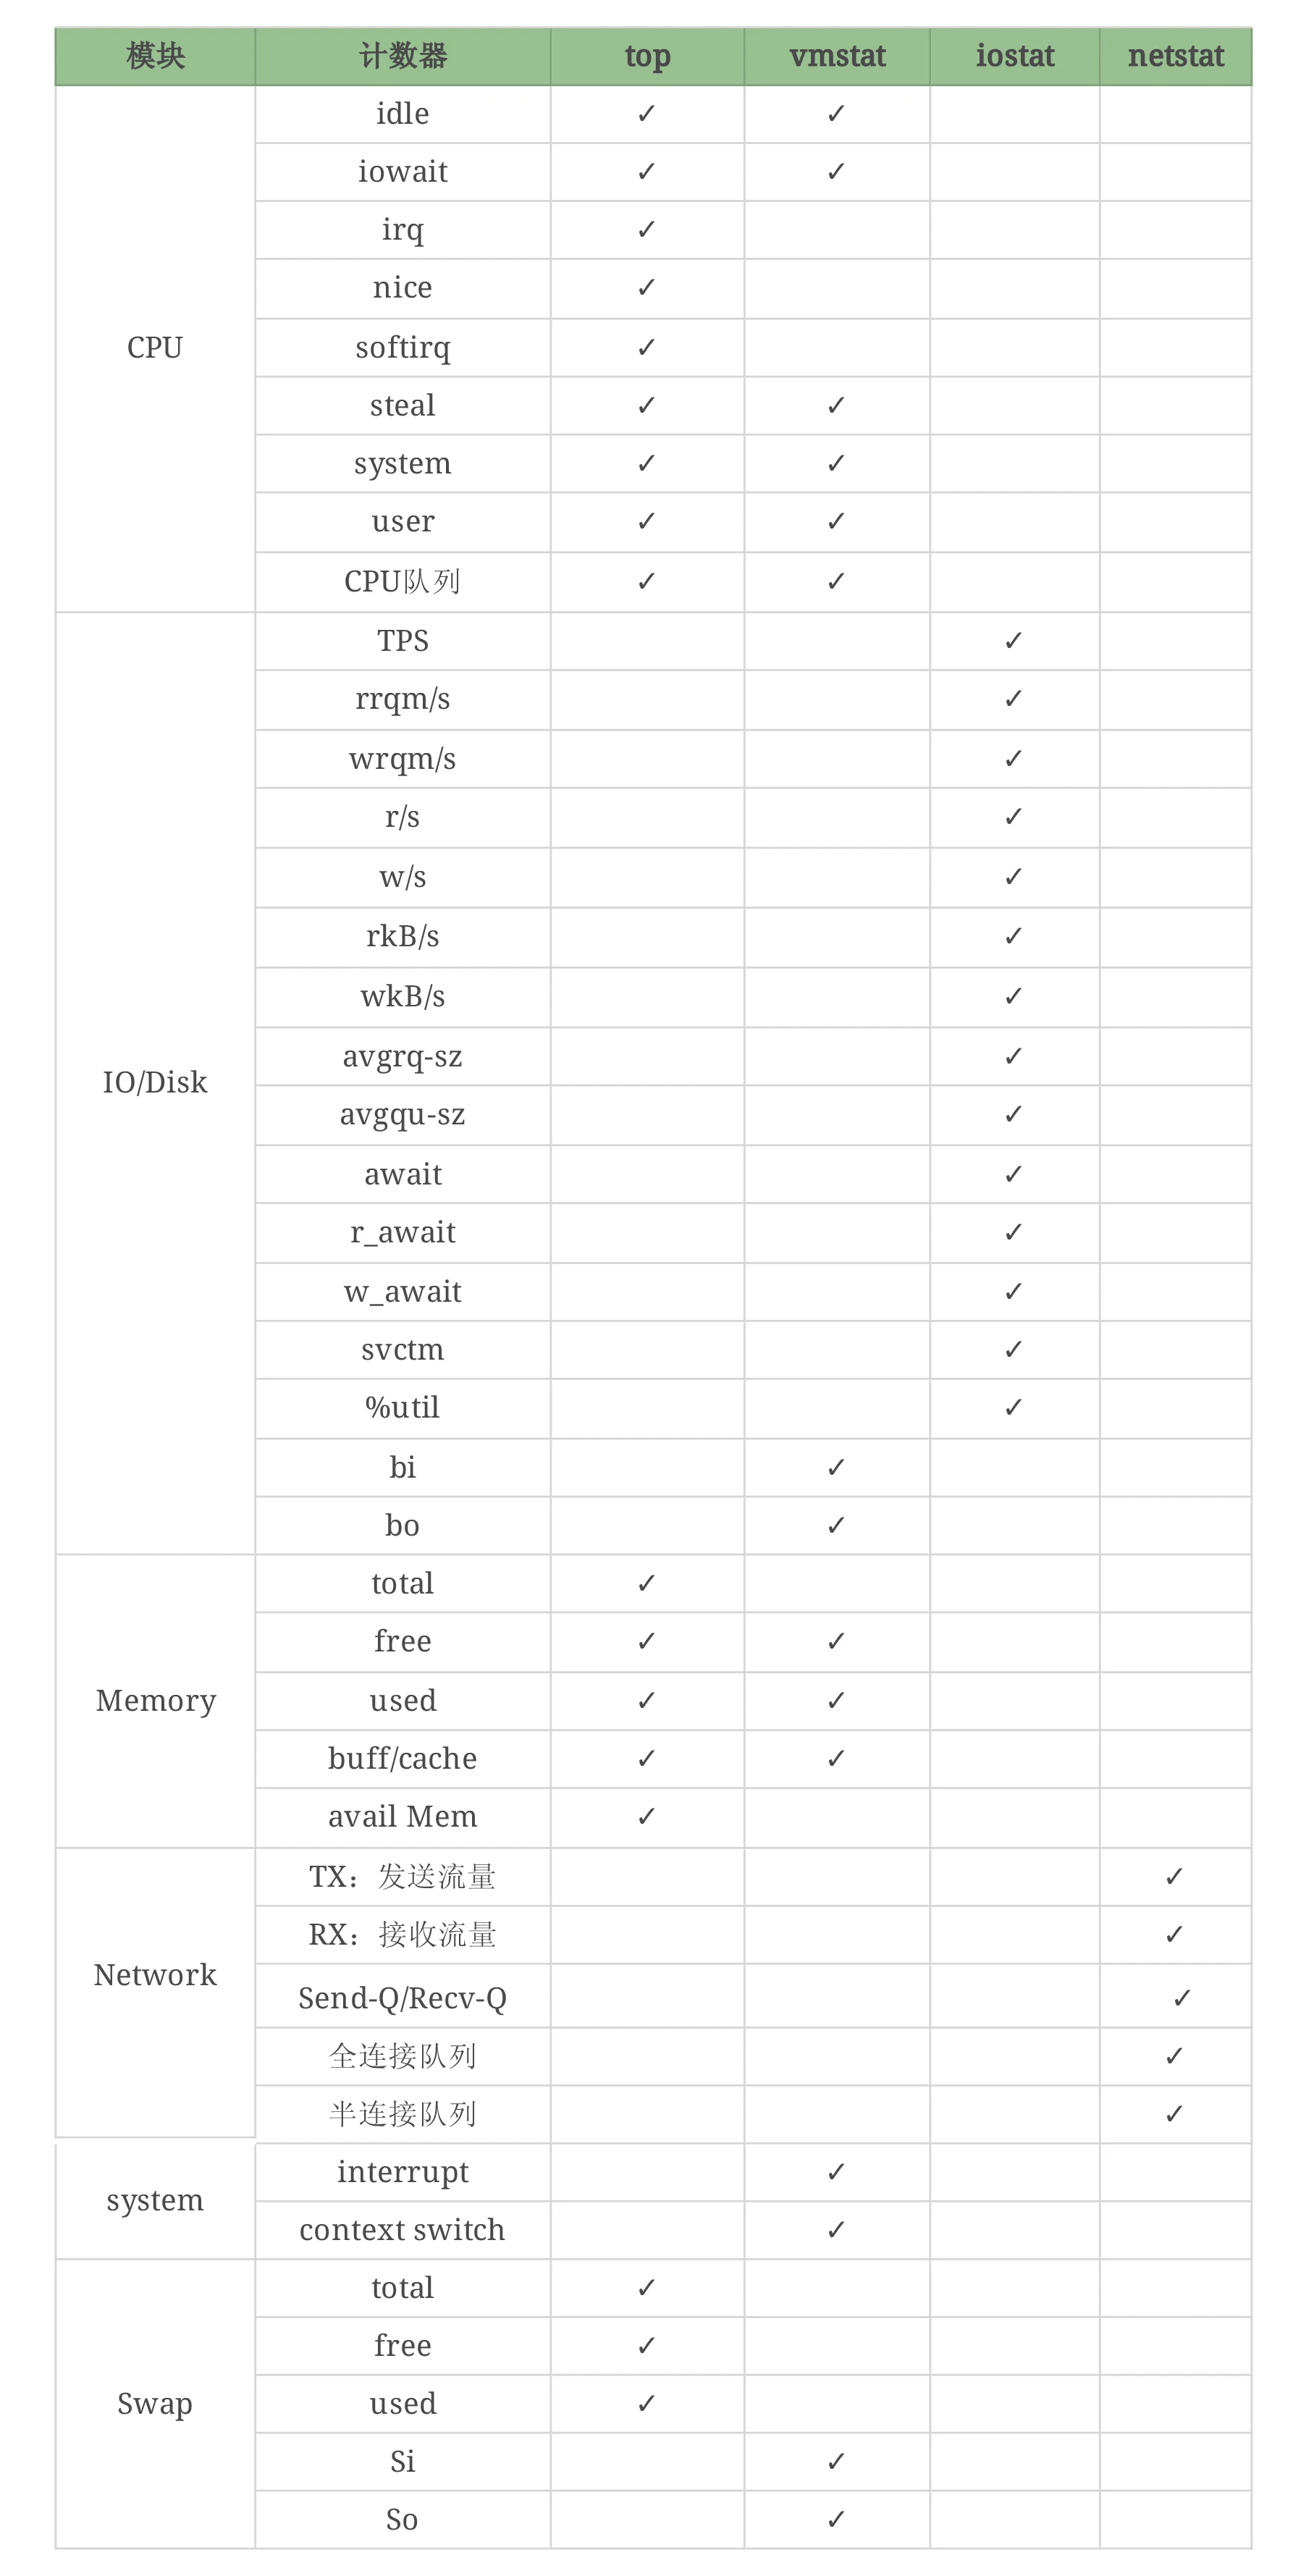Viewport: 1306px width, 2576px height.
Task: Click the iostat checkmark for TPS
Action: [x=1013, y=640]
